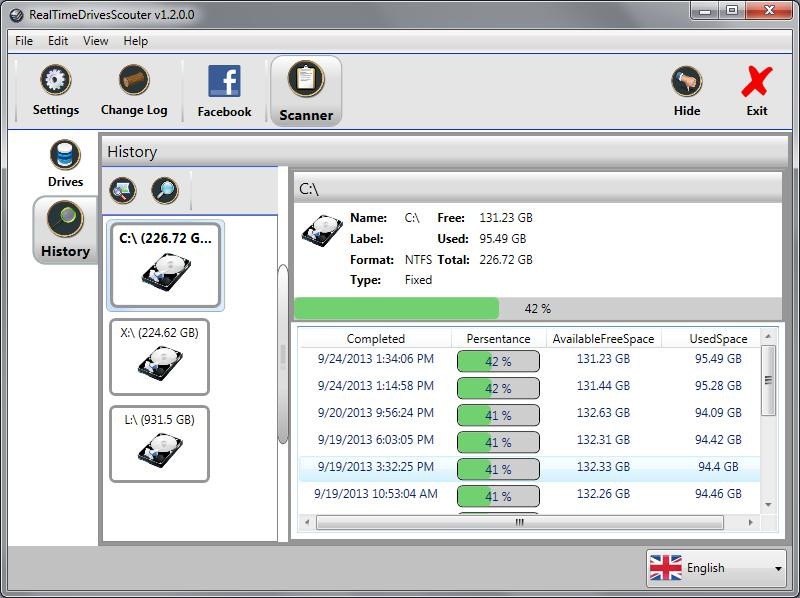This screenshot has width=800, height=598.
Task: Select the L:\ (931.5 GB) drive card
Action: click(x=160, y=443)
